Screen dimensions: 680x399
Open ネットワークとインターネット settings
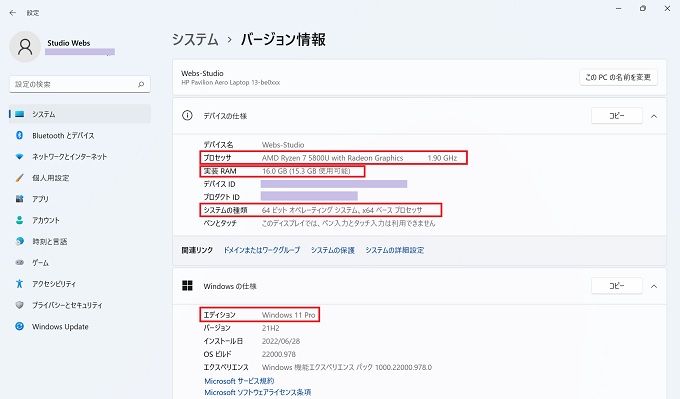point(80,157)
